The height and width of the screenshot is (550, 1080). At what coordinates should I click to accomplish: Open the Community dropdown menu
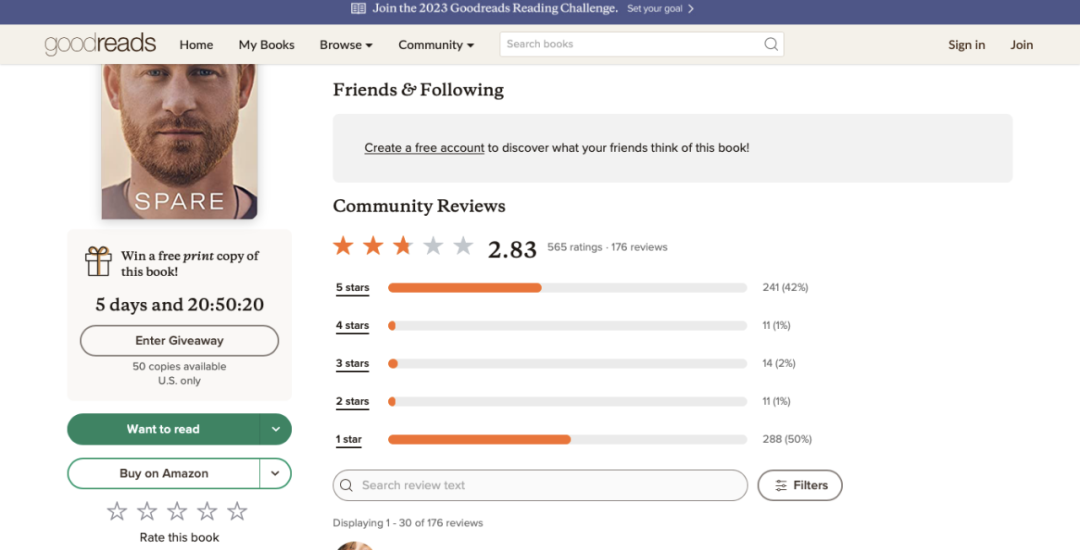point(436,45)
